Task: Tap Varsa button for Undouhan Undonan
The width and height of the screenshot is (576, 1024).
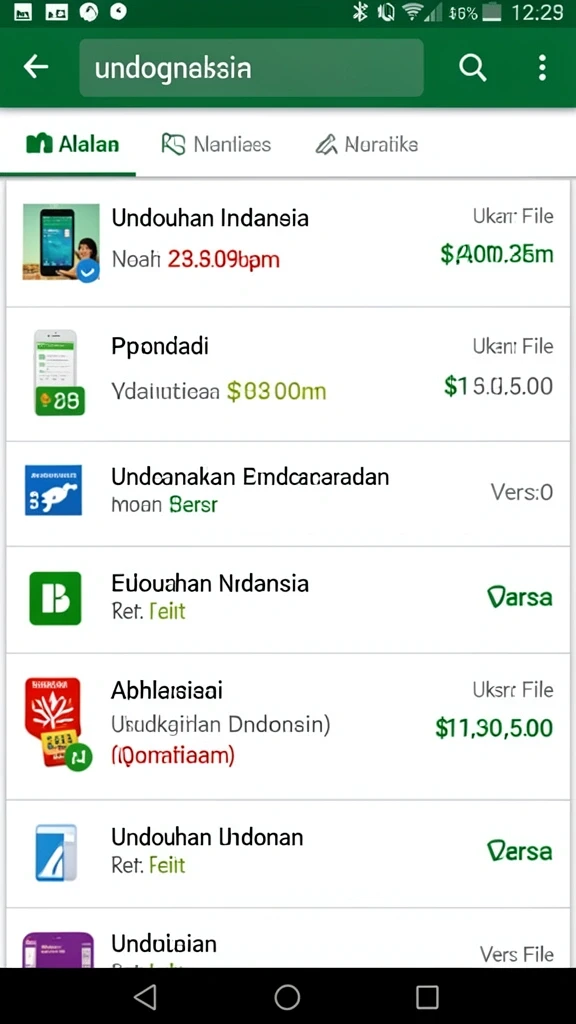Action: [520, 851]
